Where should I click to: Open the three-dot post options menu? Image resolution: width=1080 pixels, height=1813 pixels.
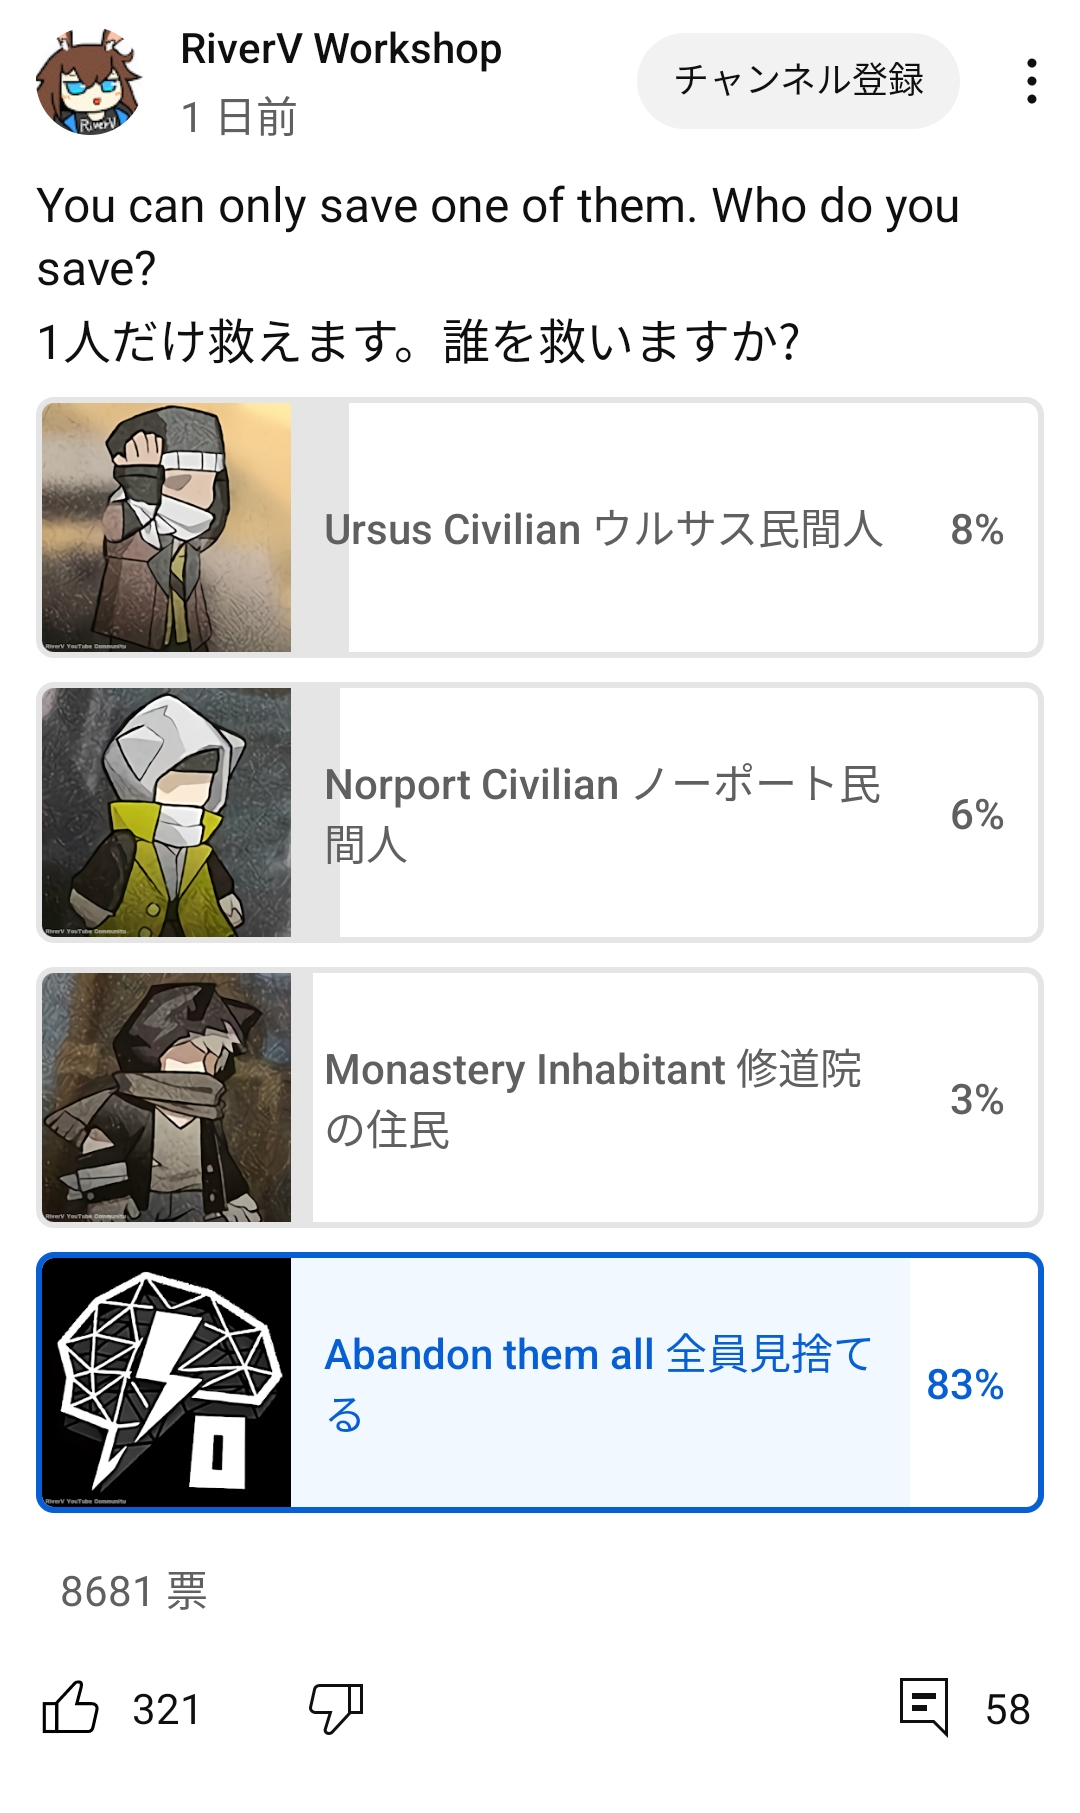(x=1031, y=81)
